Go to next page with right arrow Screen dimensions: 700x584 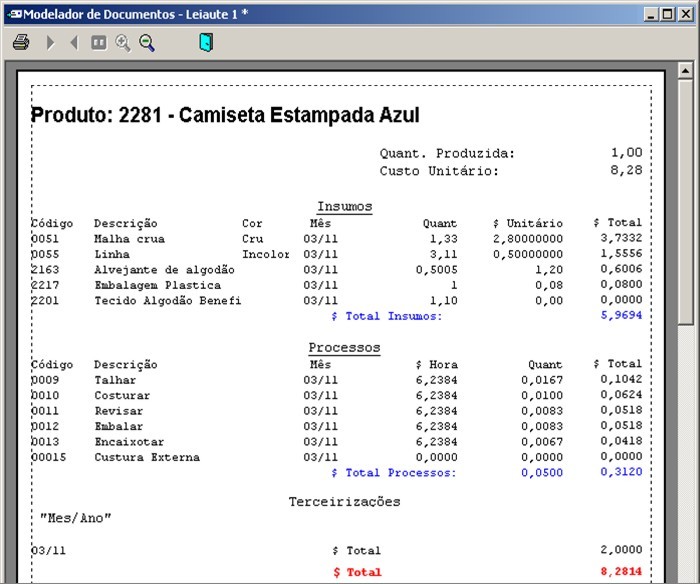51,43
